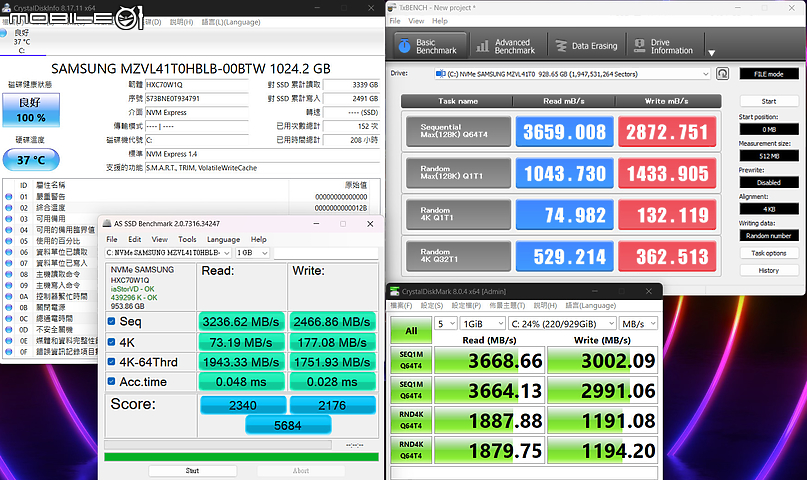Image resolution: width=807 pixels, height=480 pixels.
Task: Click SMART row 0C status icon
Action: [9, 318]
